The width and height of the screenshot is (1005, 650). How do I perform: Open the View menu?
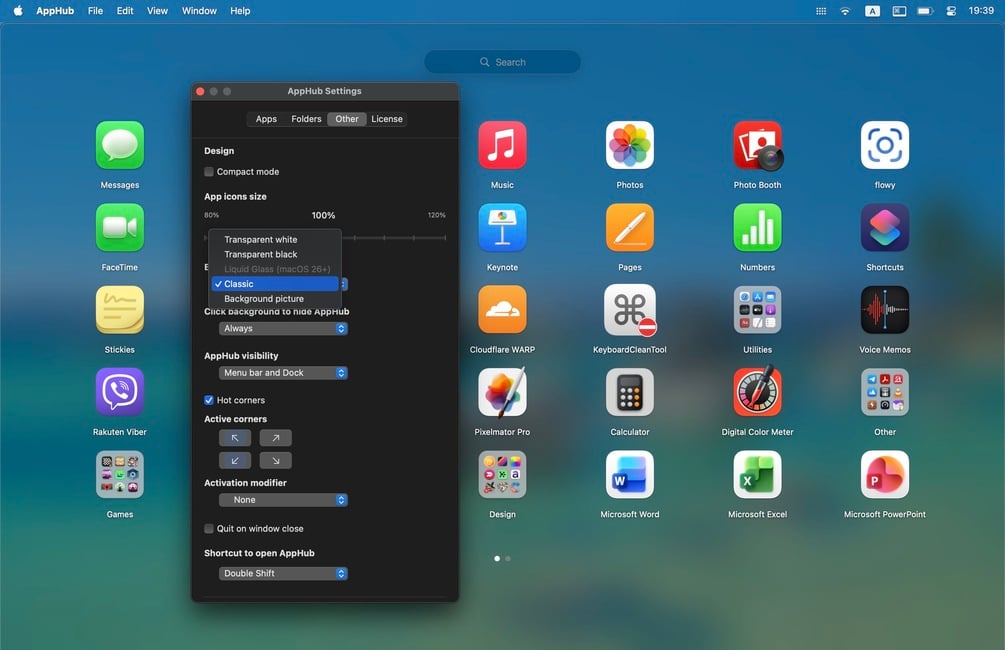tap(157, 11)
